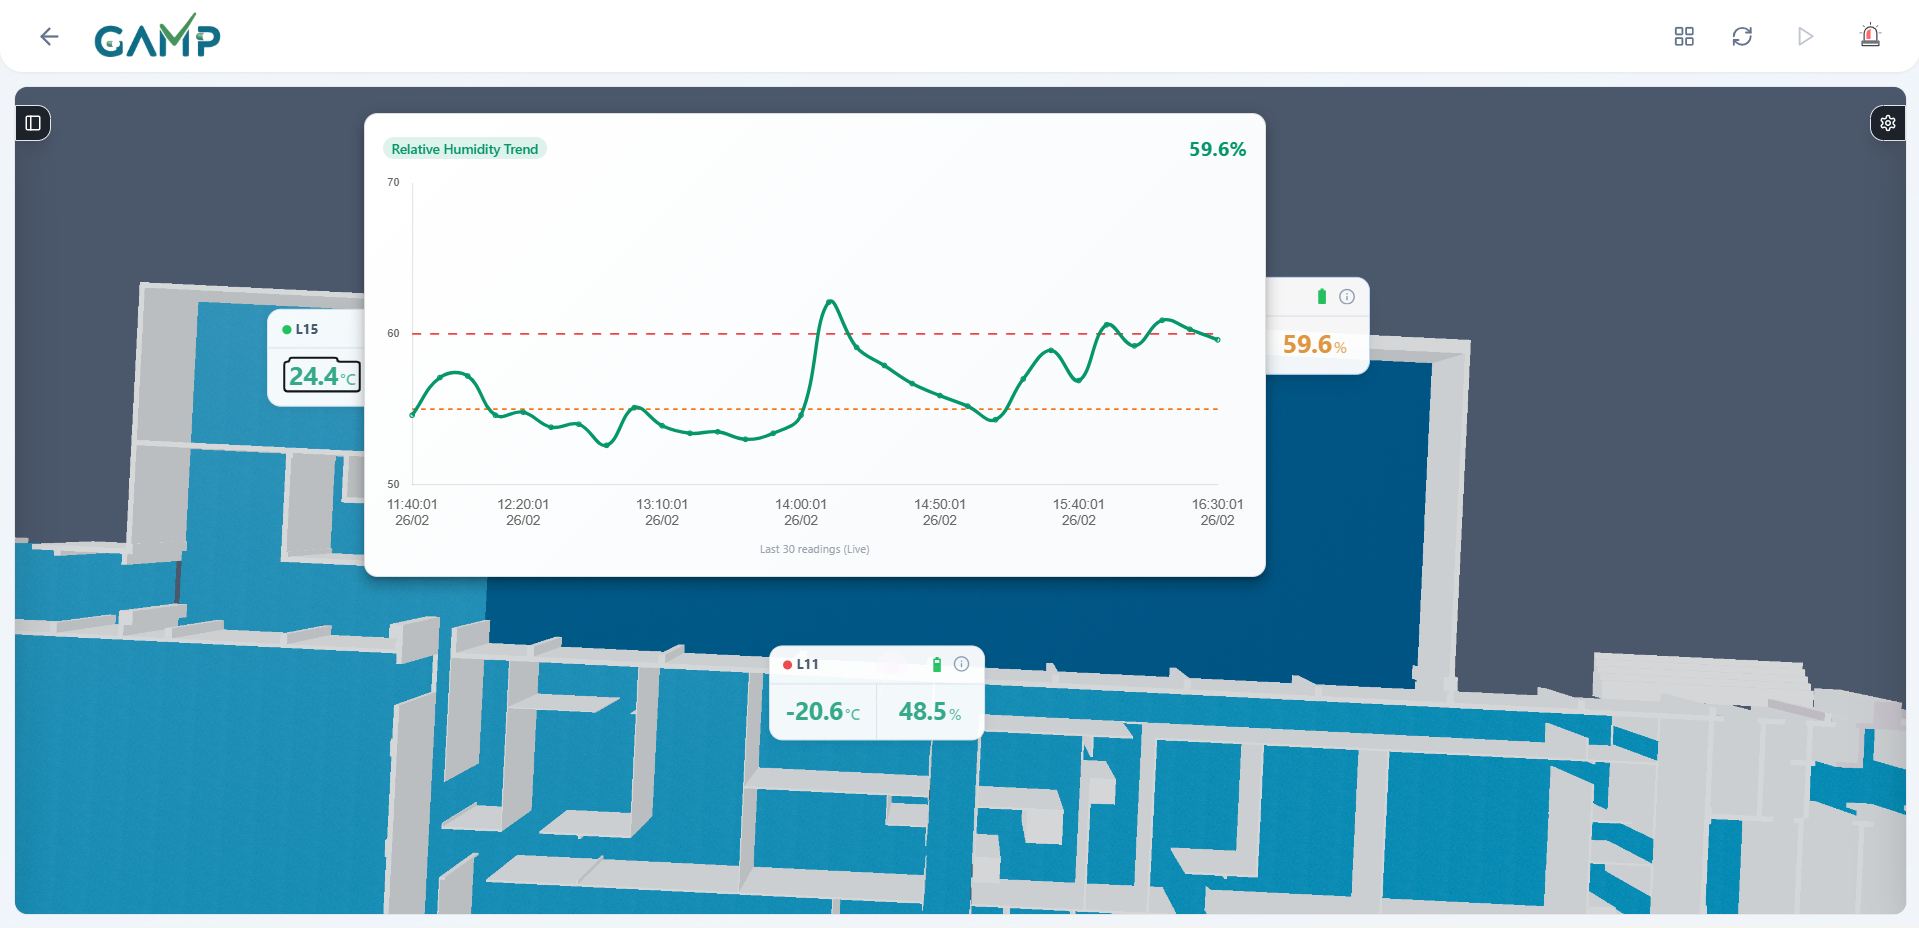The width and height of the screenshot is (1919, 928).
Task: Select the L15 green status dot
Action: (x=287, y=329)
